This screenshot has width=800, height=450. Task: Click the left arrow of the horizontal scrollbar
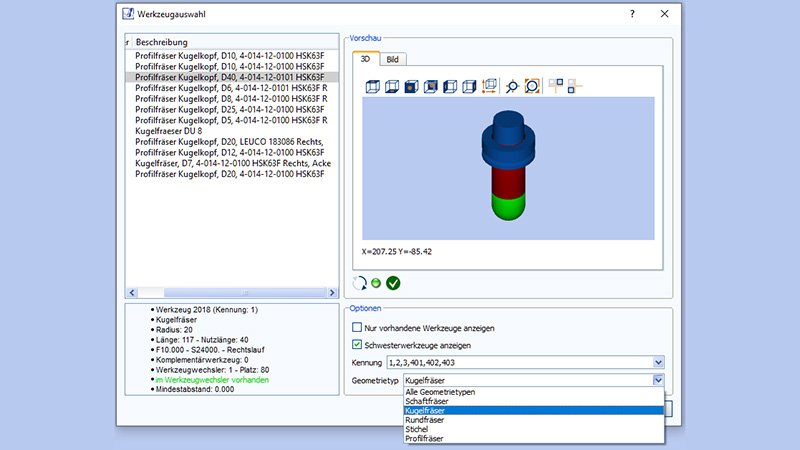click(x=132, y=292)
